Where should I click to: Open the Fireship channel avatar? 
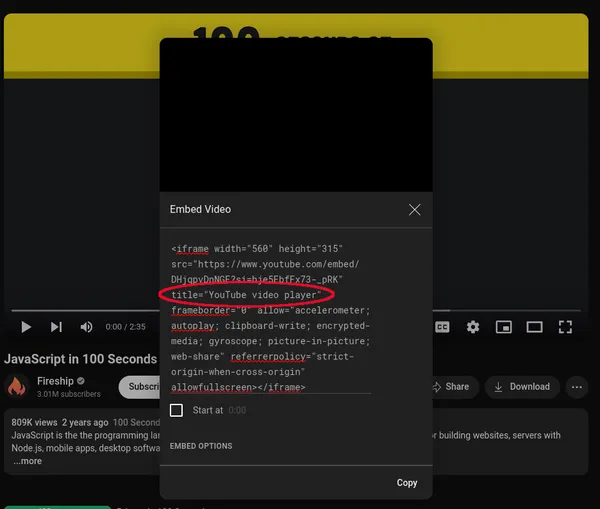17,387
